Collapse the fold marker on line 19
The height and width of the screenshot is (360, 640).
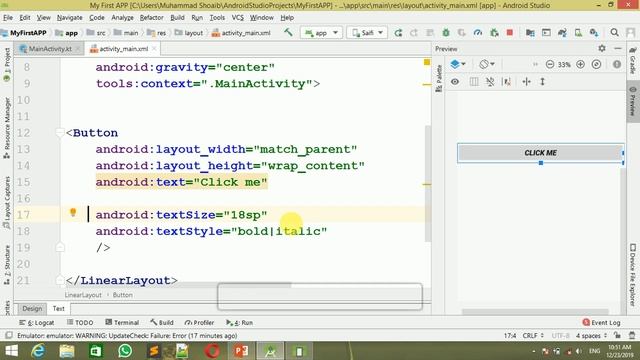60,247
